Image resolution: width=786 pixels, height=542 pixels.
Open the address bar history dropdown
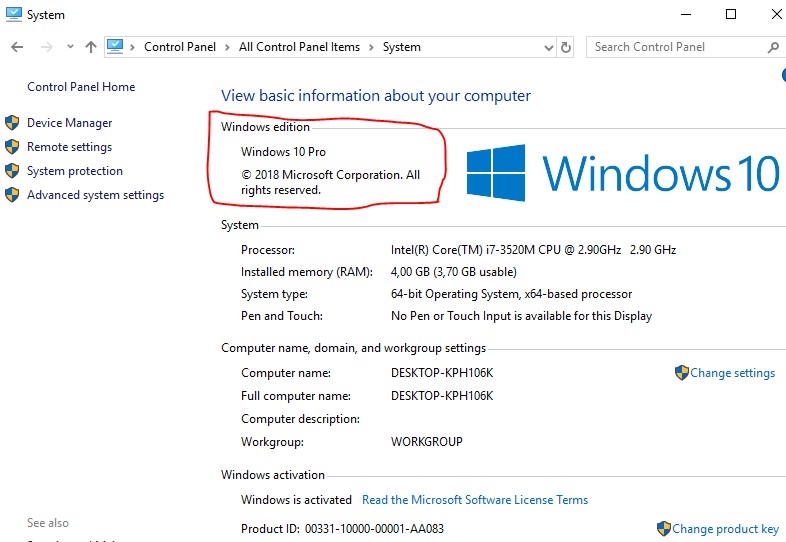(x=549, y=48)
